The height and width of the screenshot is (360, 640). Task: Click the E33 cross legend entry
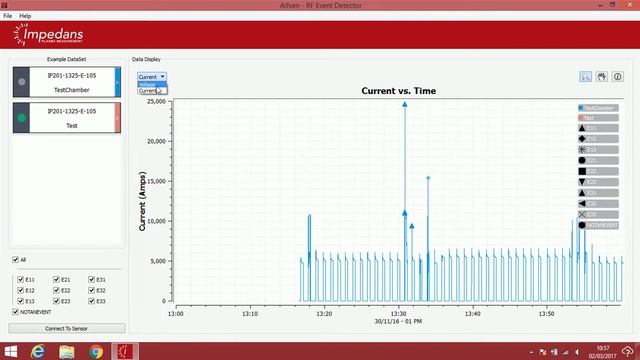(598, 214)
